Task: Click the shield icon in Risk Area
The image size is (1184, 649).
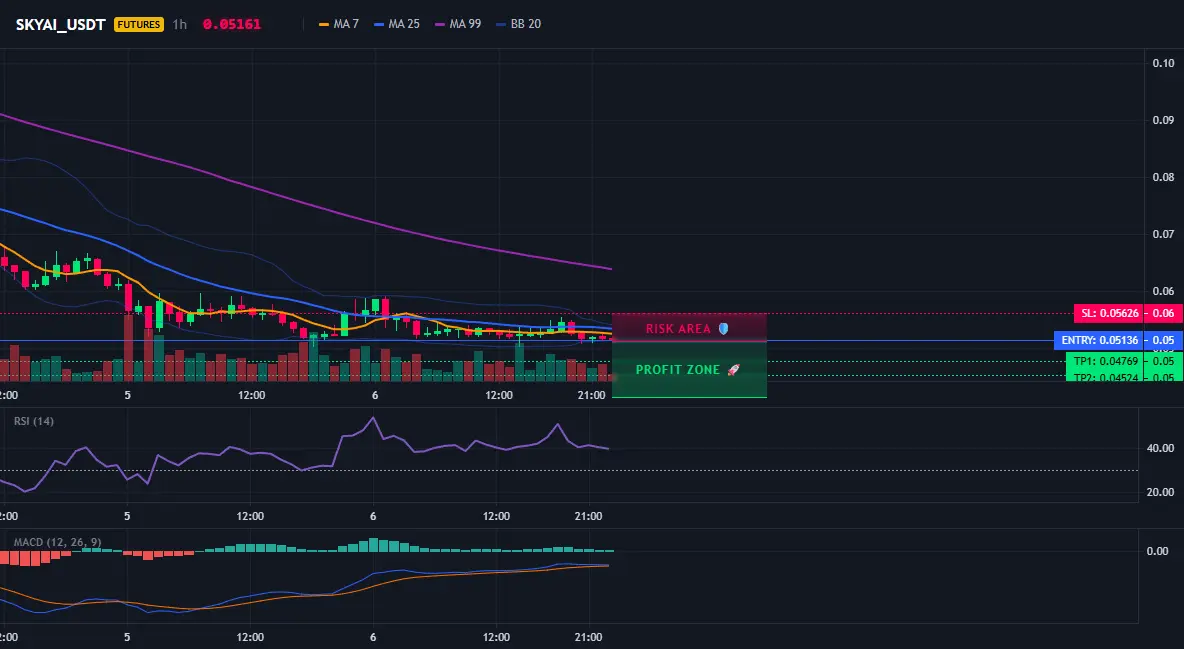Action: point(723,329)
